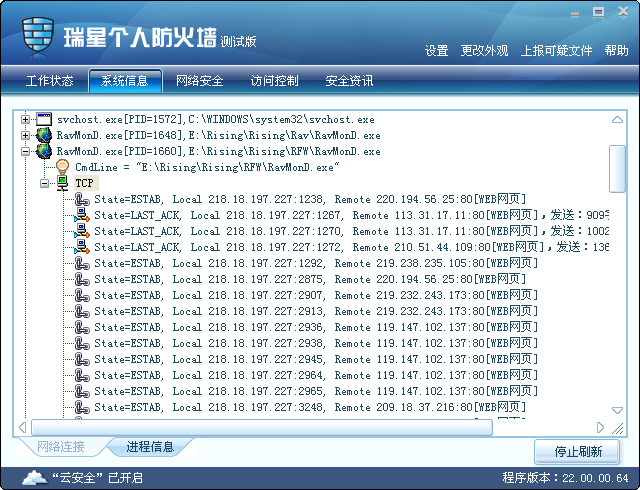Maximize the firewall window

pos(598,13)
